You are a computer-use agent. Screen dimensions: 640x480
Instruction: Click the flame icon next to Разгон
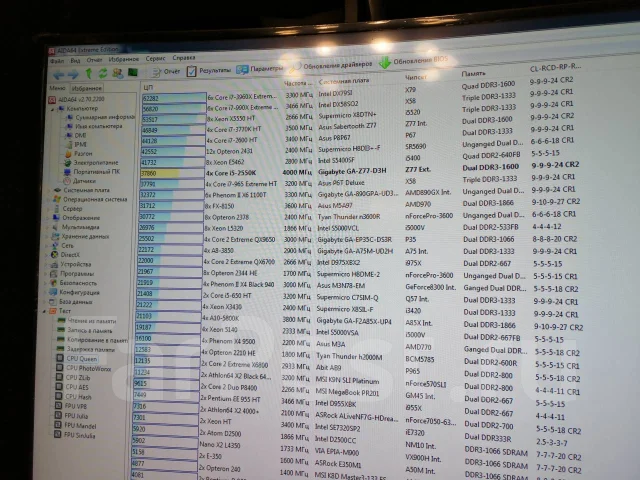[68, 154]
